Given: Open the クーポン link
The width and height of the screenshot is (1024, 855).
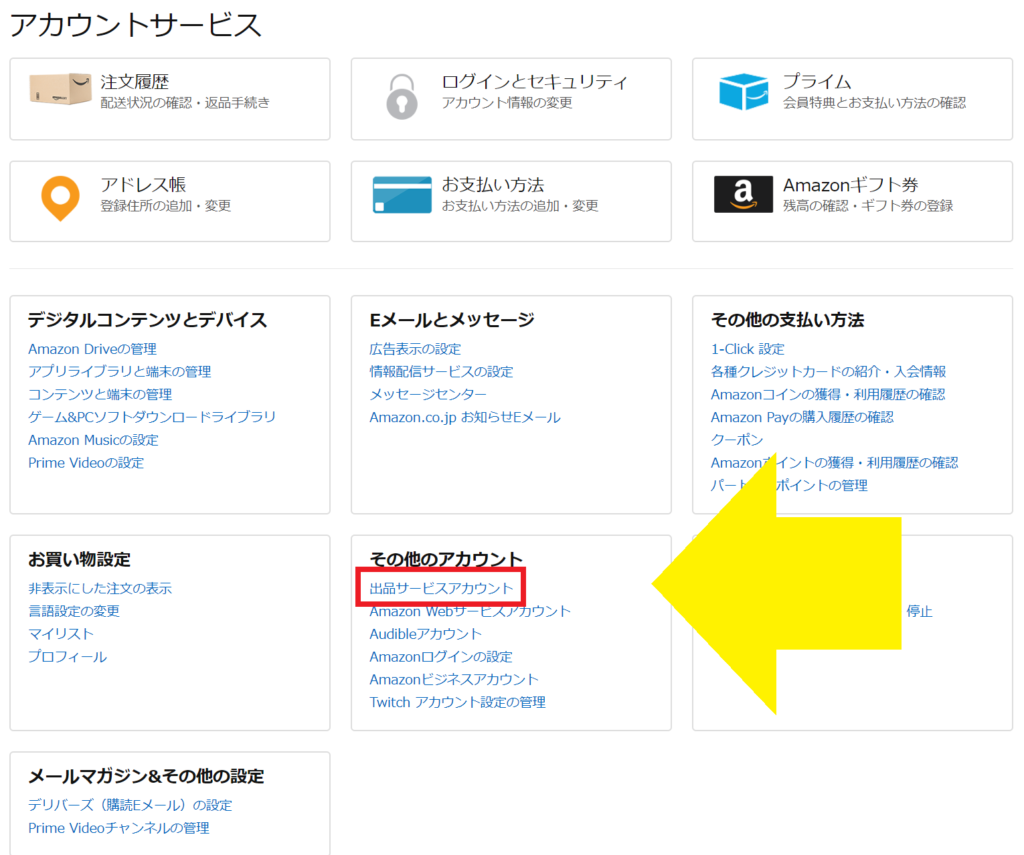Looking at the screenshot, I should coord(737,440).
